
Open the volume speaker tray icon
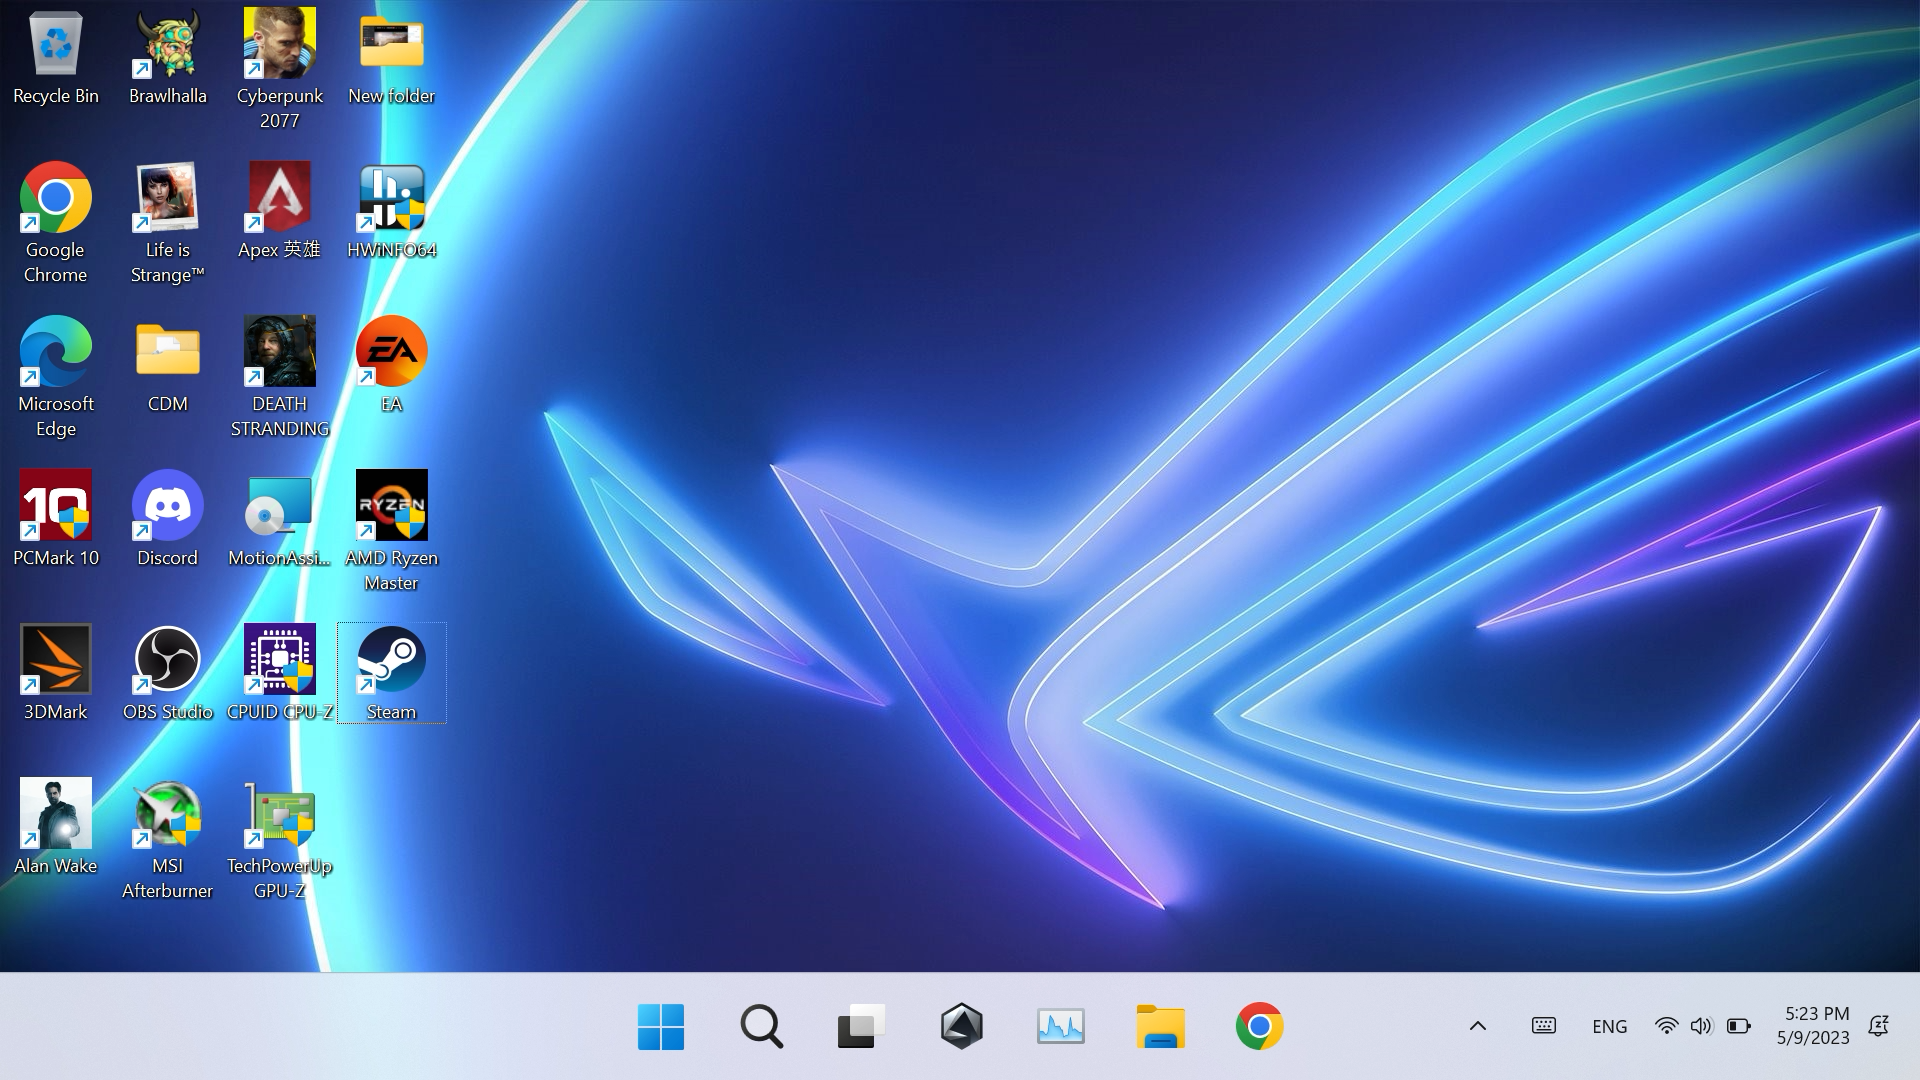(x=1702, y=1026)
